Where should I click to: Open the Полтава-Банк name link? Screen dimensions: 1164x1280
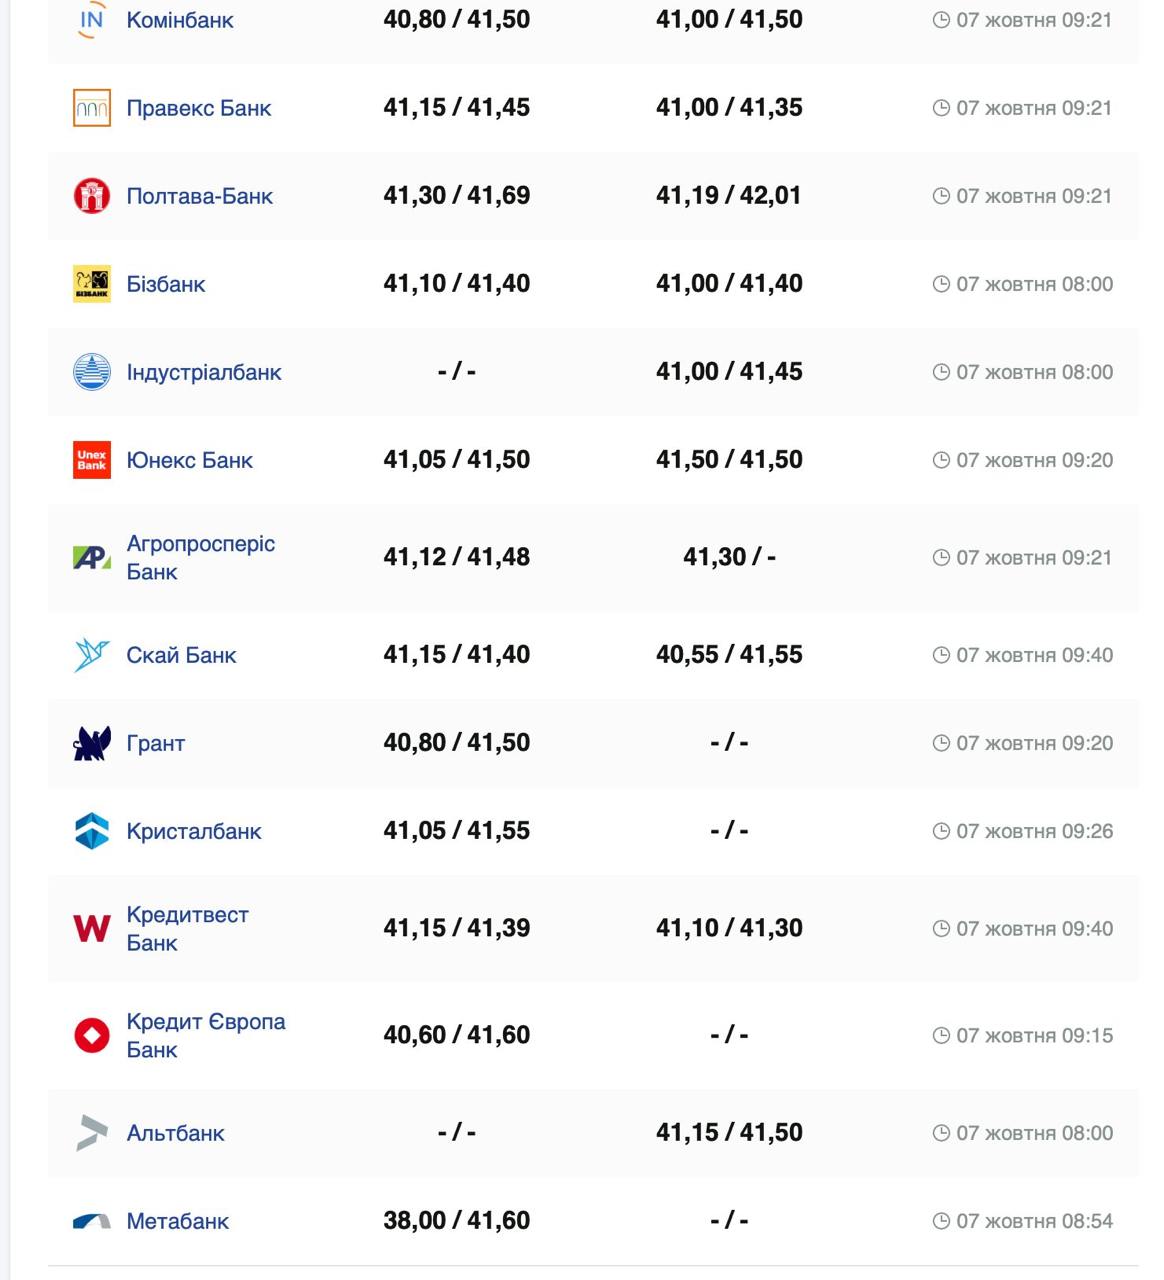(199, 196)
